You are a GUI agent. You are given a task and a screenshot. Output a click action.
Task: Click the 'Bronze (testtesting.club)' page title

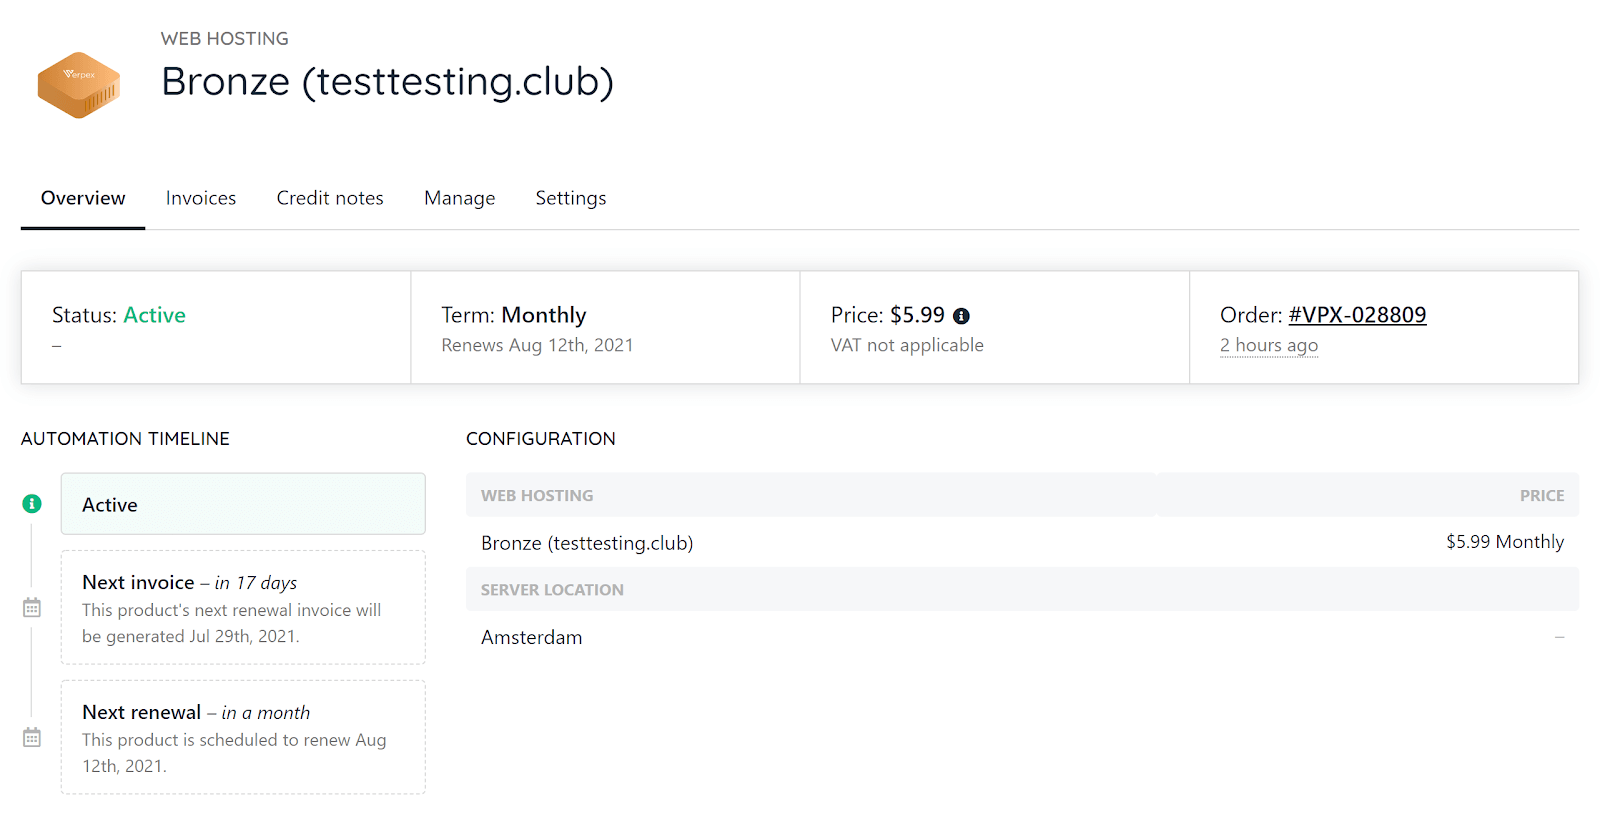coord(387,82)
